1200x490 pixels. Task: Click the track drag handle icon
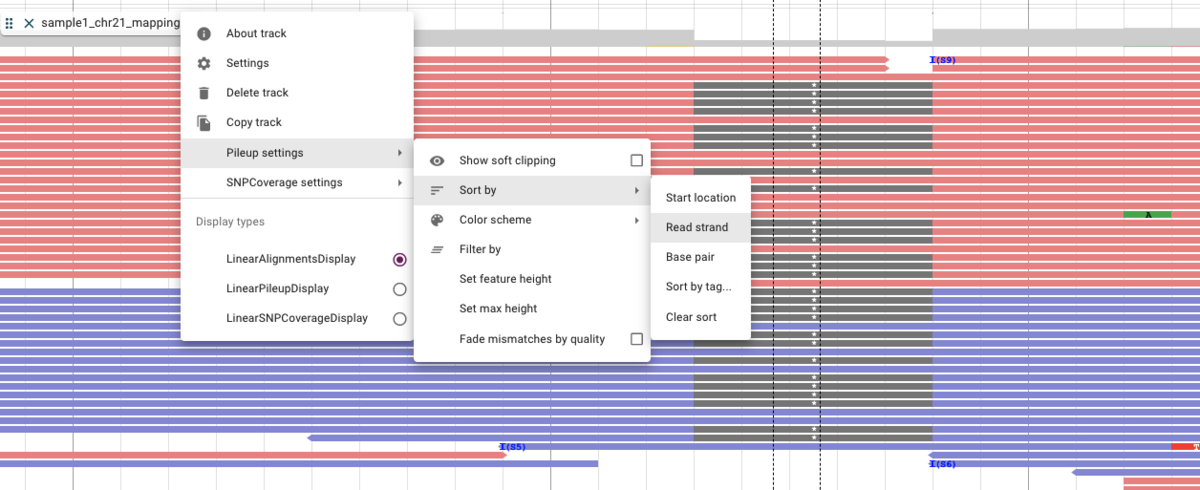pyautogui.click(x=10, y=22)
